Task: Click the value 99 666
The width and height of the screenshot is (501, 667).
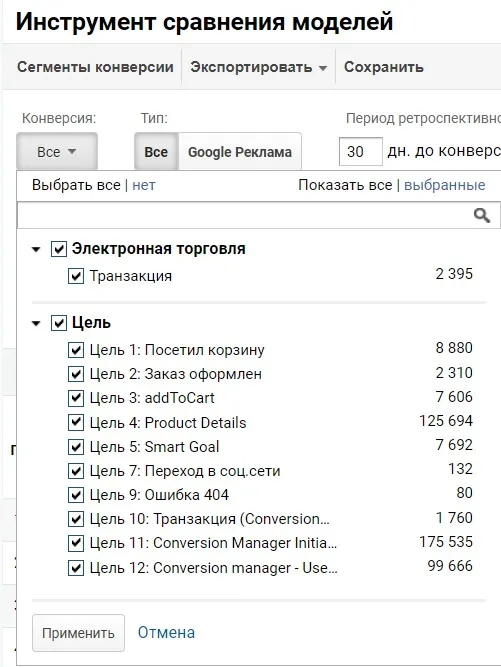Action: (x=450, y=566)
